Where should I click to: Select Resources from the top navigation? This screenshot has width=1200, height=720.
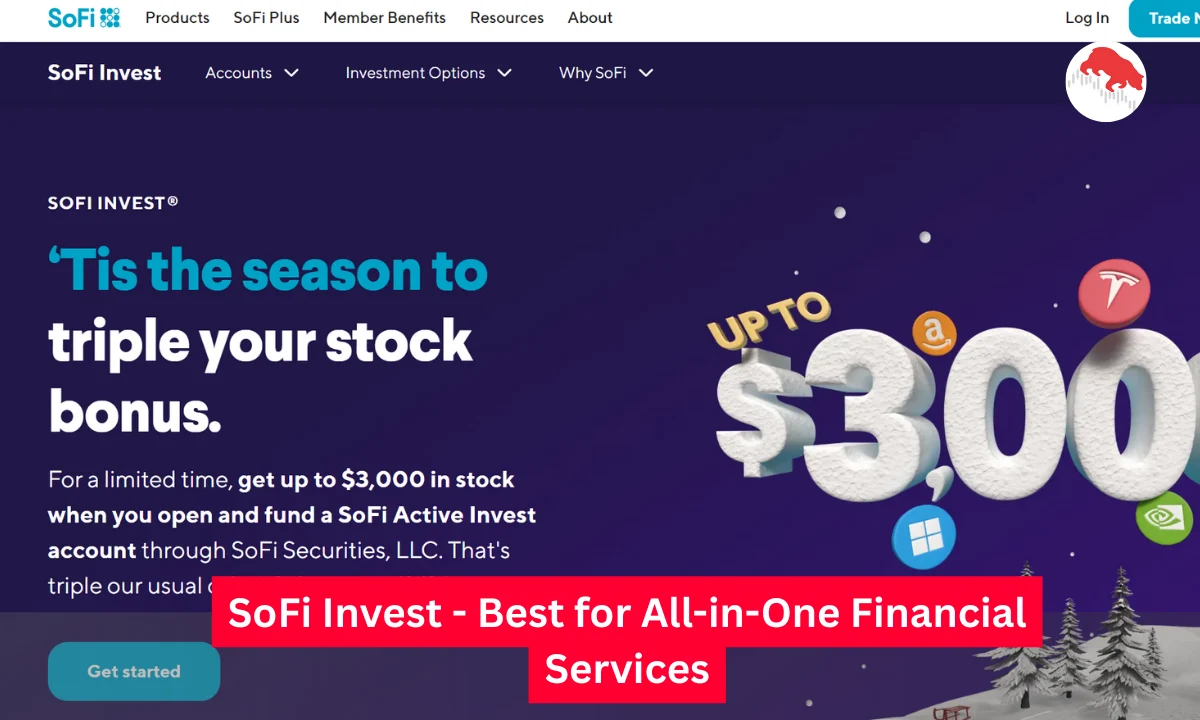click(x=506, y=17)
